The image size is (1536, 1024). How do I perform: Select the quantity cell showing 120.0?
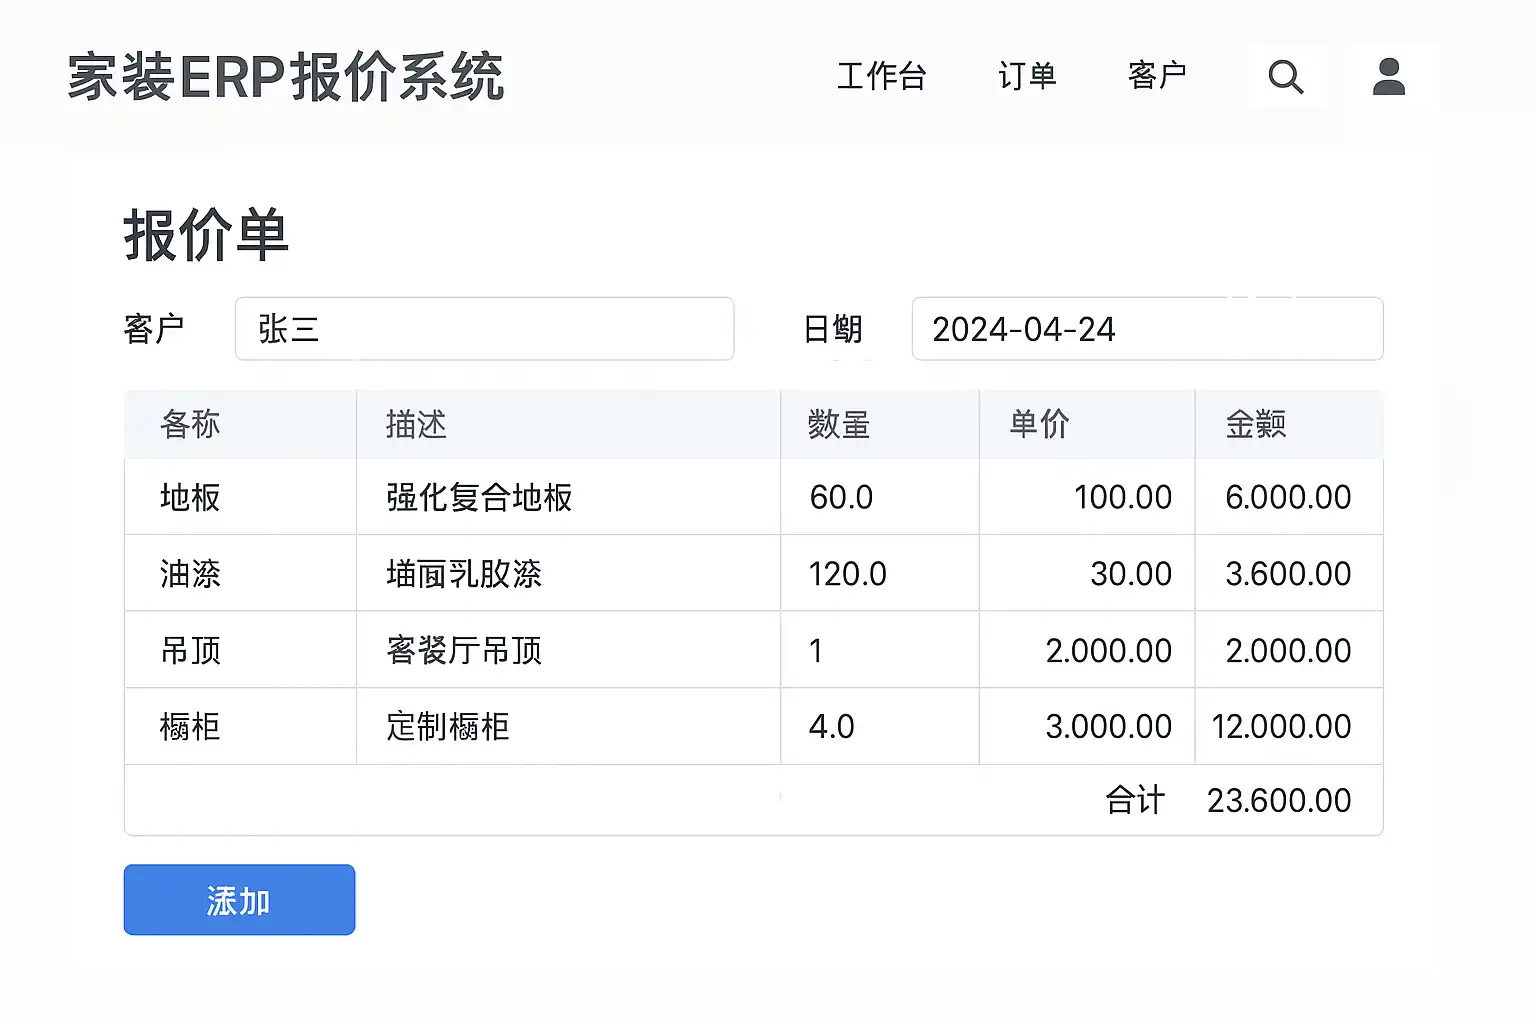pyautogui.click(x=847, y=574)
